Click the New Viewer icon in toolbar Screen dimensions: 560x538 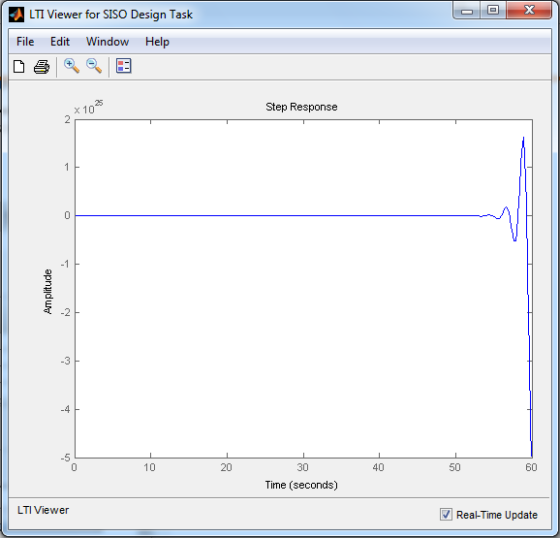pyautogui.click(x=19, y=66)
